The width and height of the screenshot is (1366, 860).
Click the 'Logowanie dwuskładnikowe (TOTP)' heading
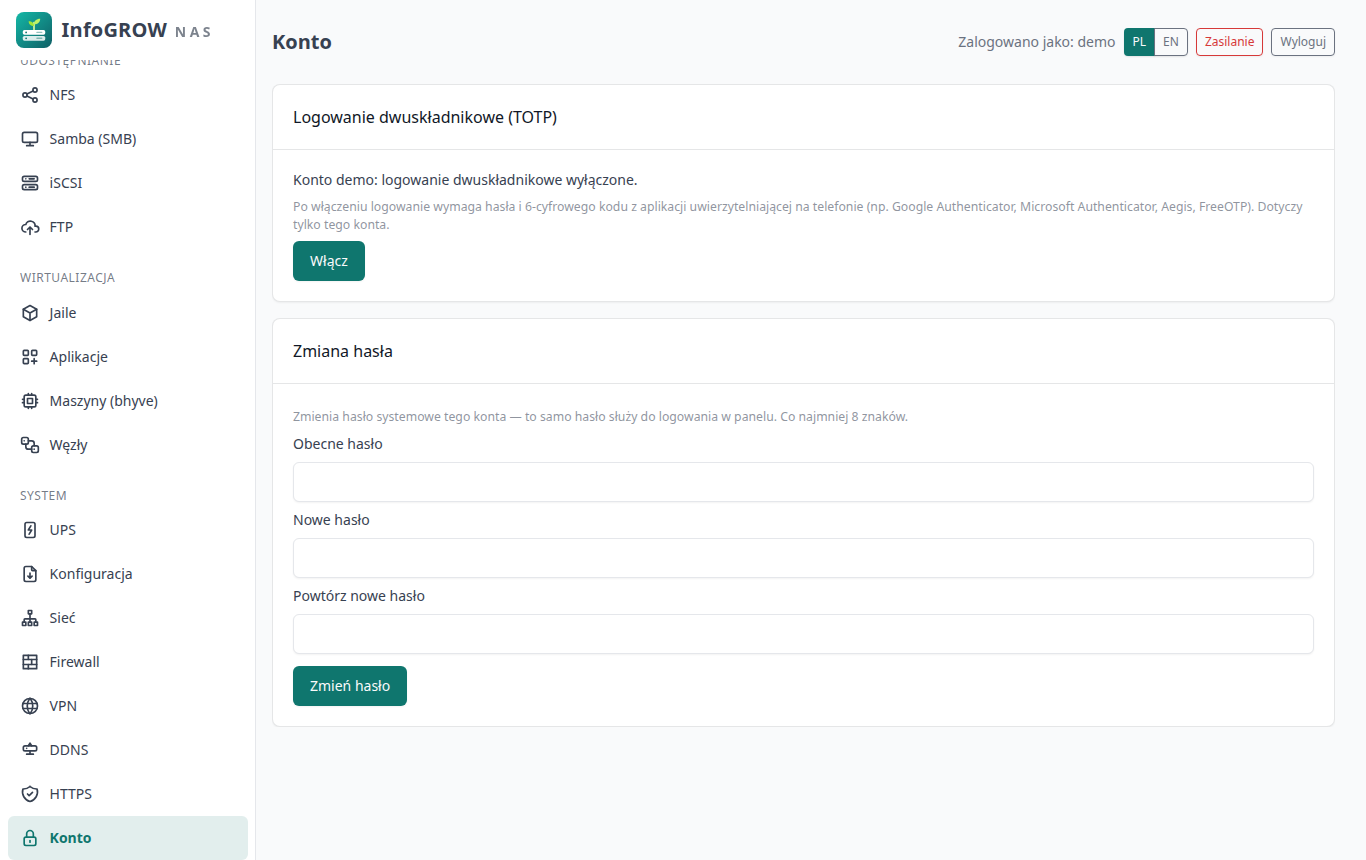pyautogui.click(x=425, y=117)
